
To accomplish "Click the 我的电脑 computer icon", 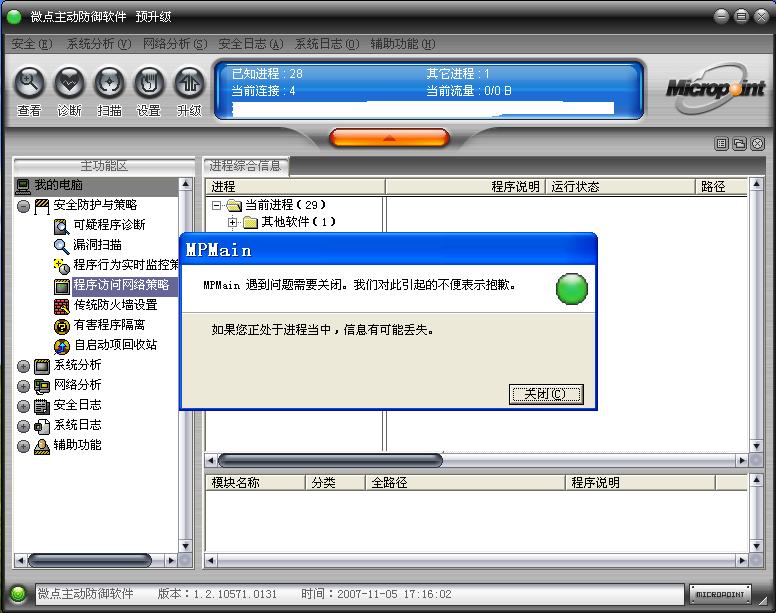I will (x=23, y=186).
